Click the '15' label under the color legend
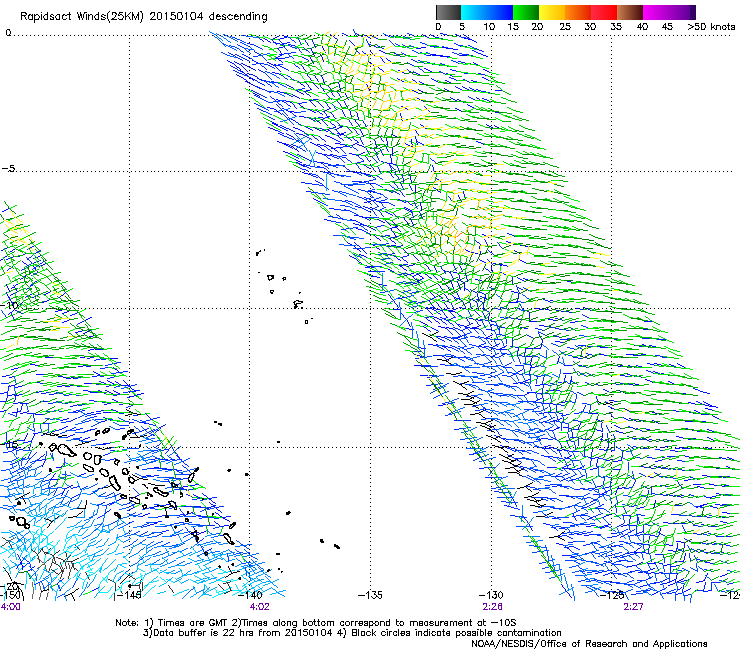The image size is (740, 650). pos(513,27)
